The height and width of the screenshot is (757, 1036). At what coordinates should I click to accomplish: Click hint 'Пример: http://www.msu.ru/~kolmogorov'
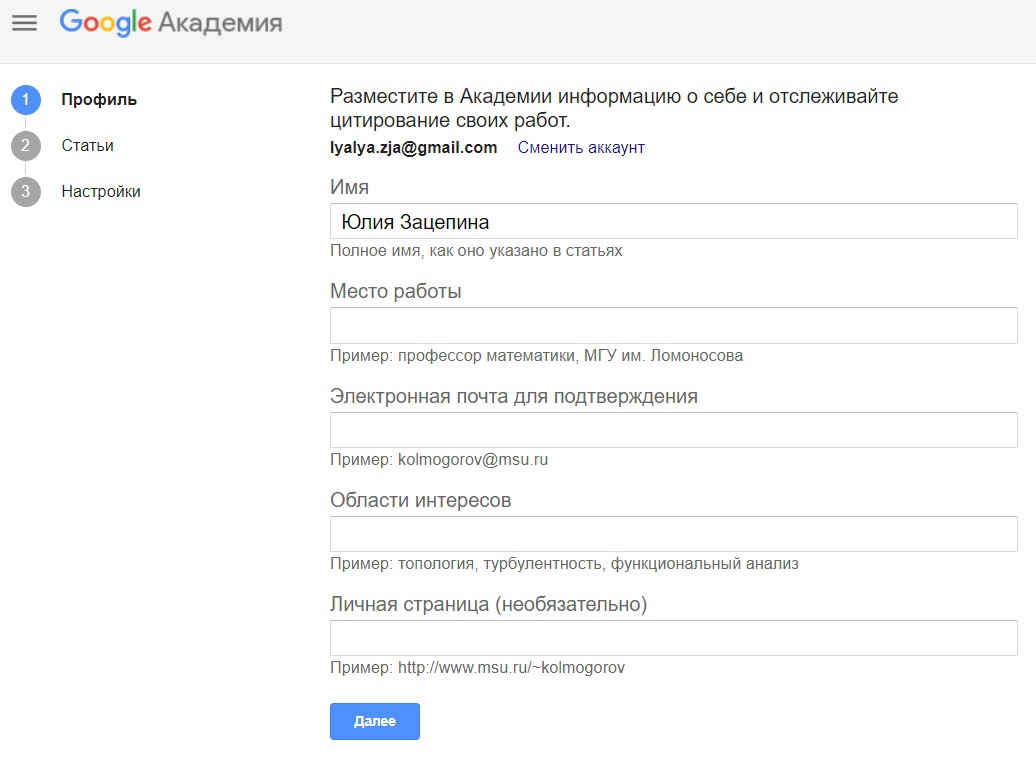pyautogui.click(x=478, y=667)
